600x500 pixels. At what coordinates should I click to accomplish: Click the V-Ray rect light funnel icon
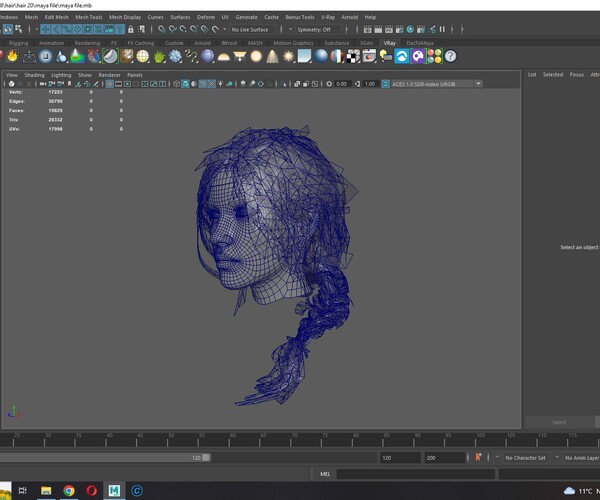tap(240, 56)
